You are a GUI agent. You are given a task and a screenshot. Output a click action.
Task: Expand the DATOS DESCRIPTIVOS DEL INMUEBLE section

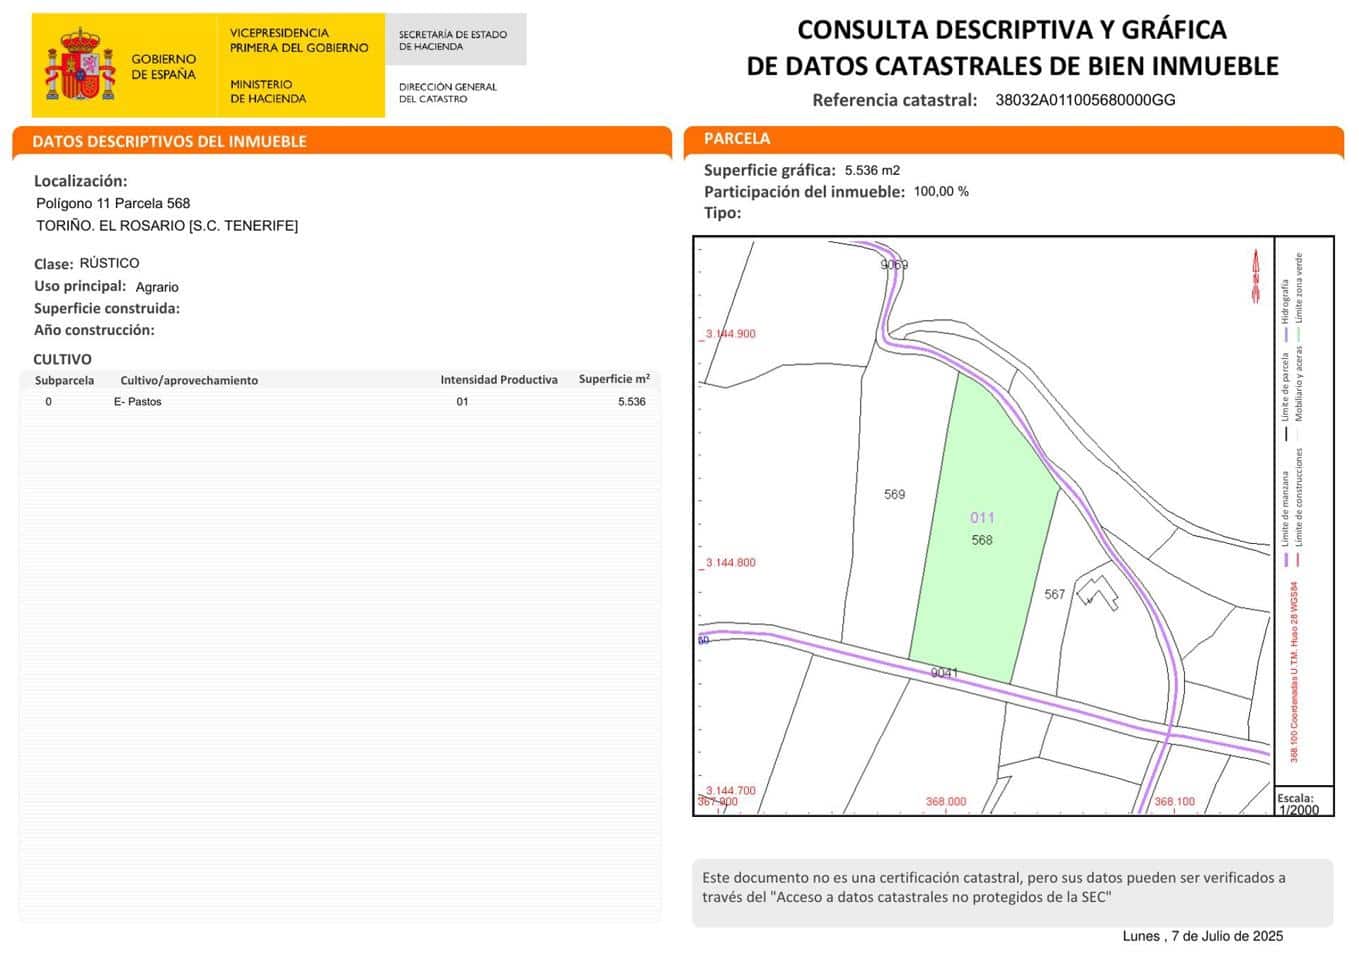[168, 141]
